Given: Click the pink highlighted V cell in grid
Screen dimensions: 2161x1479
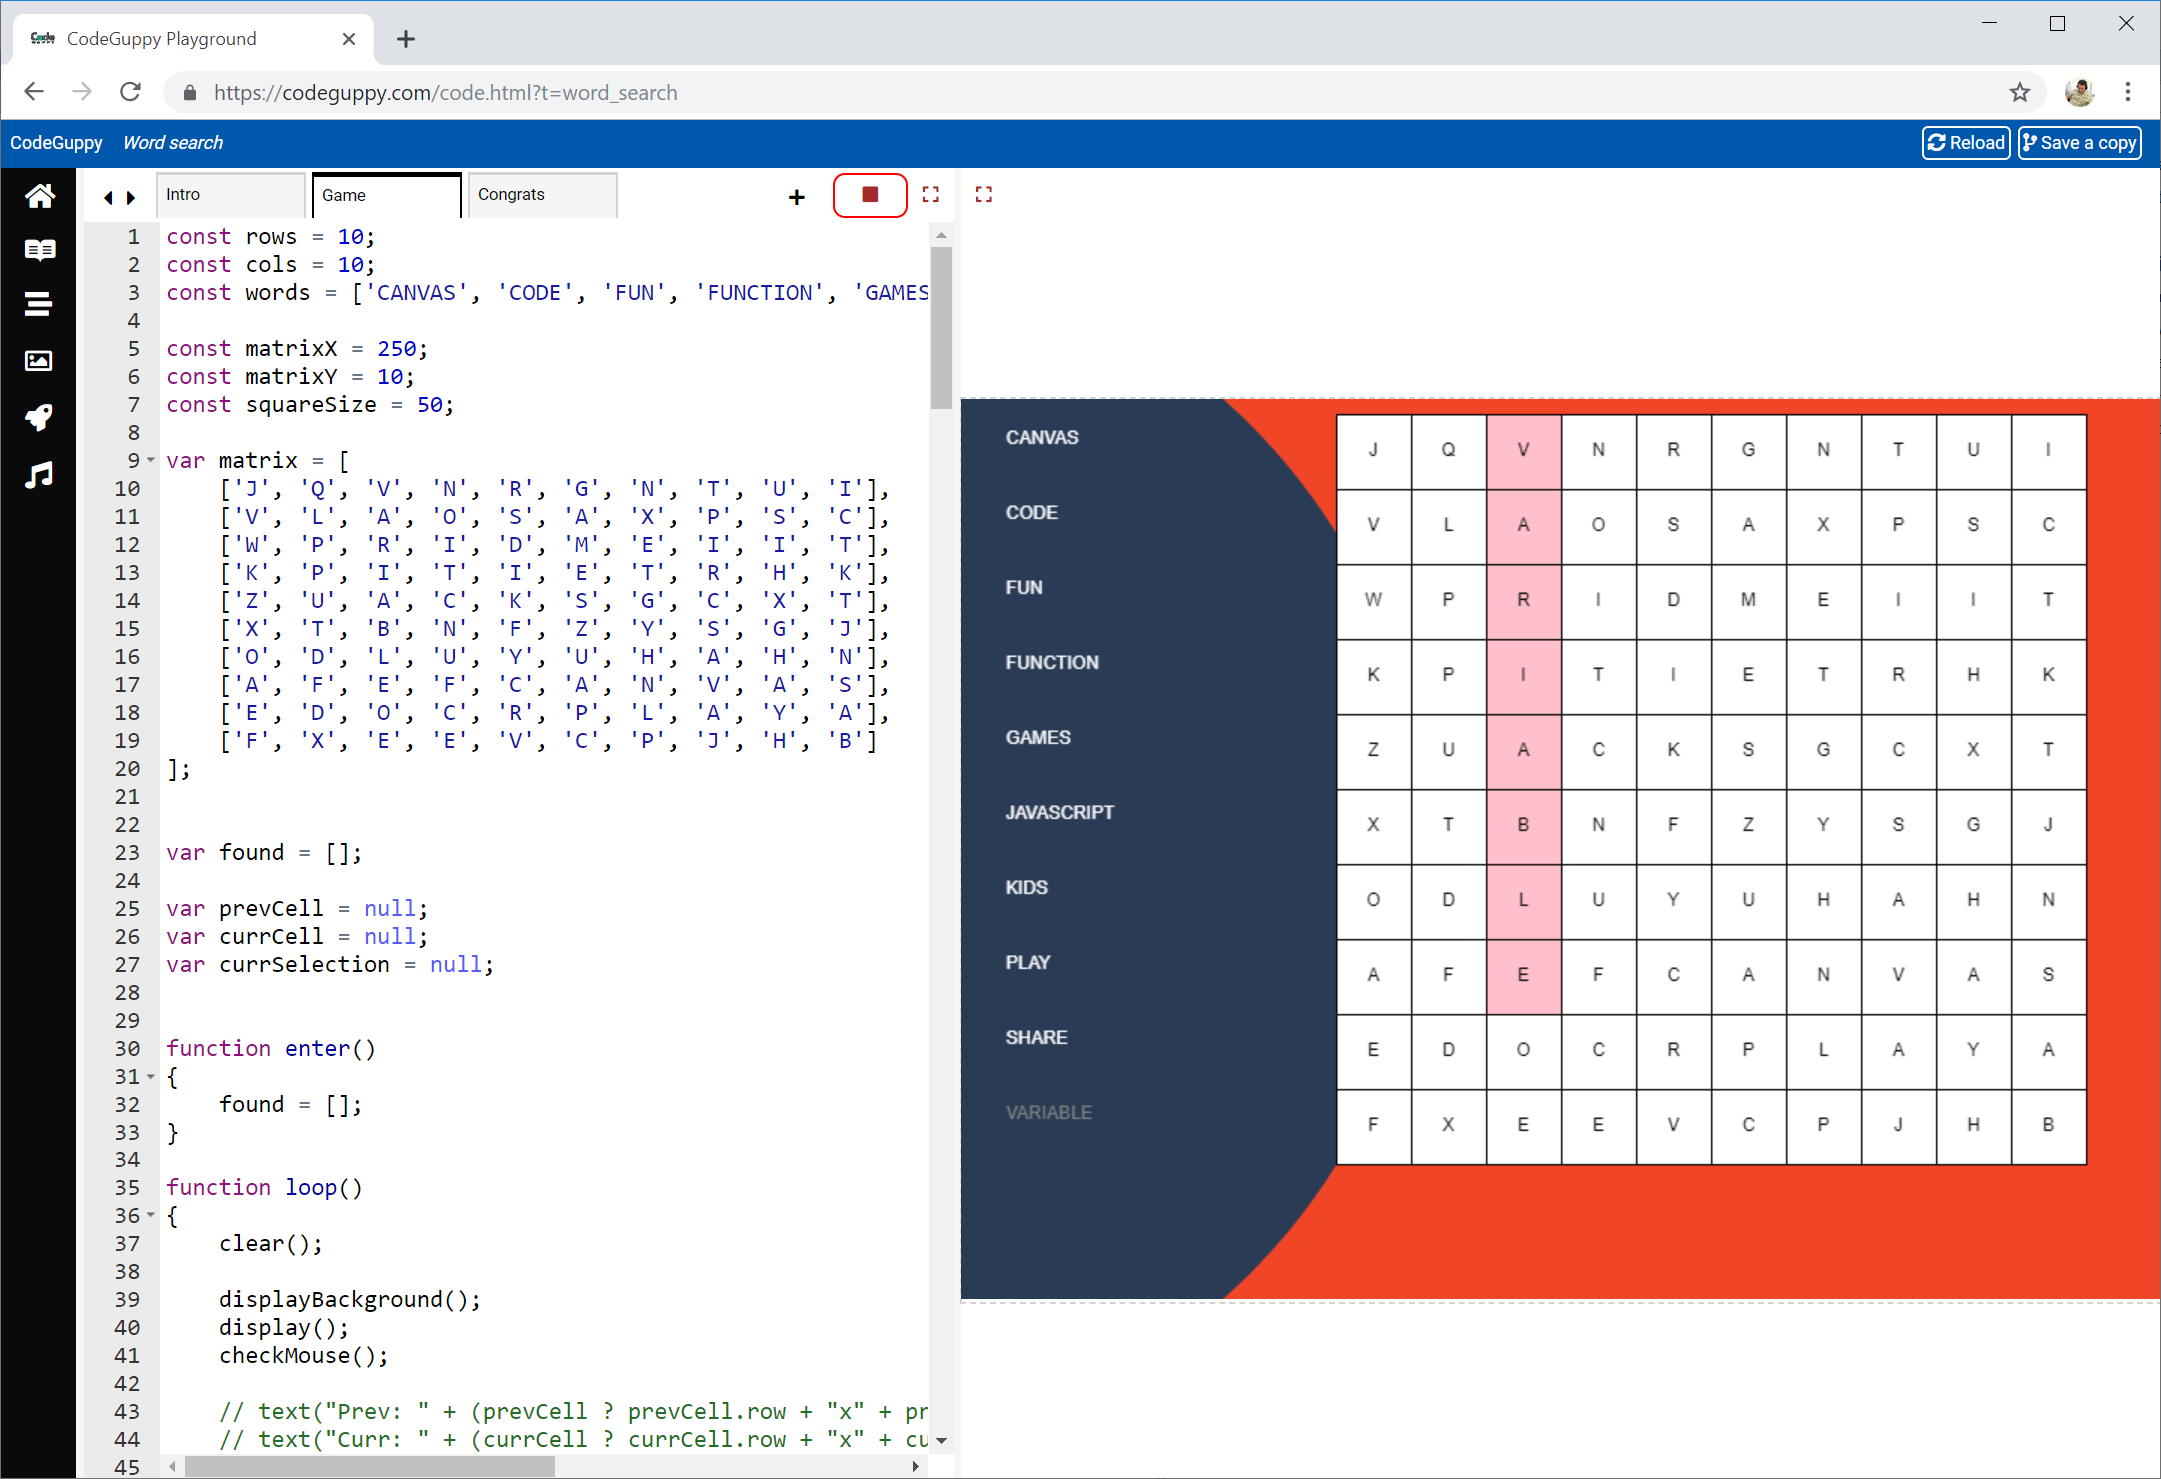Looking at the screenshot, I should pos(1522,450).
